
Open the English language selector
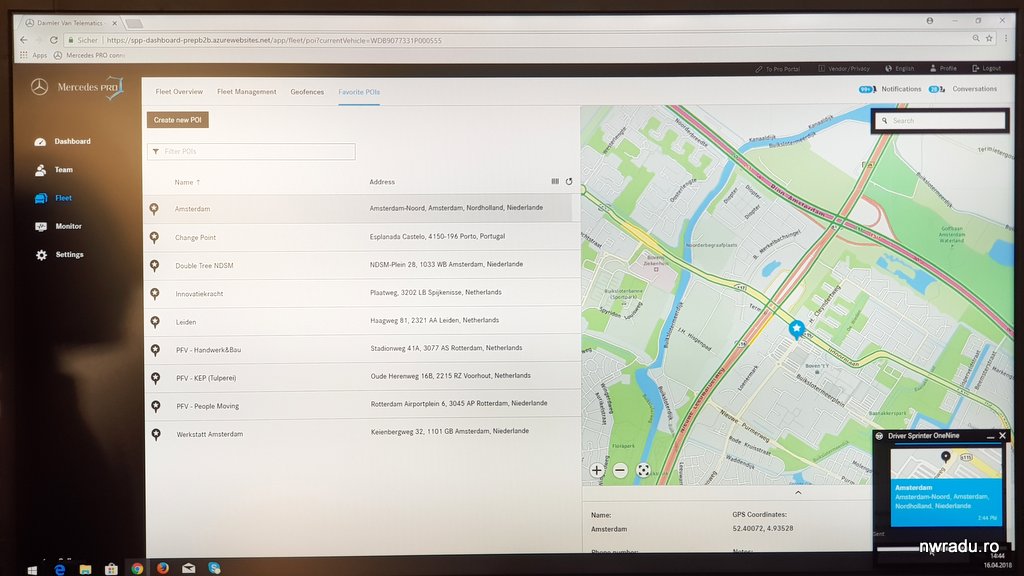pos(900,69)
